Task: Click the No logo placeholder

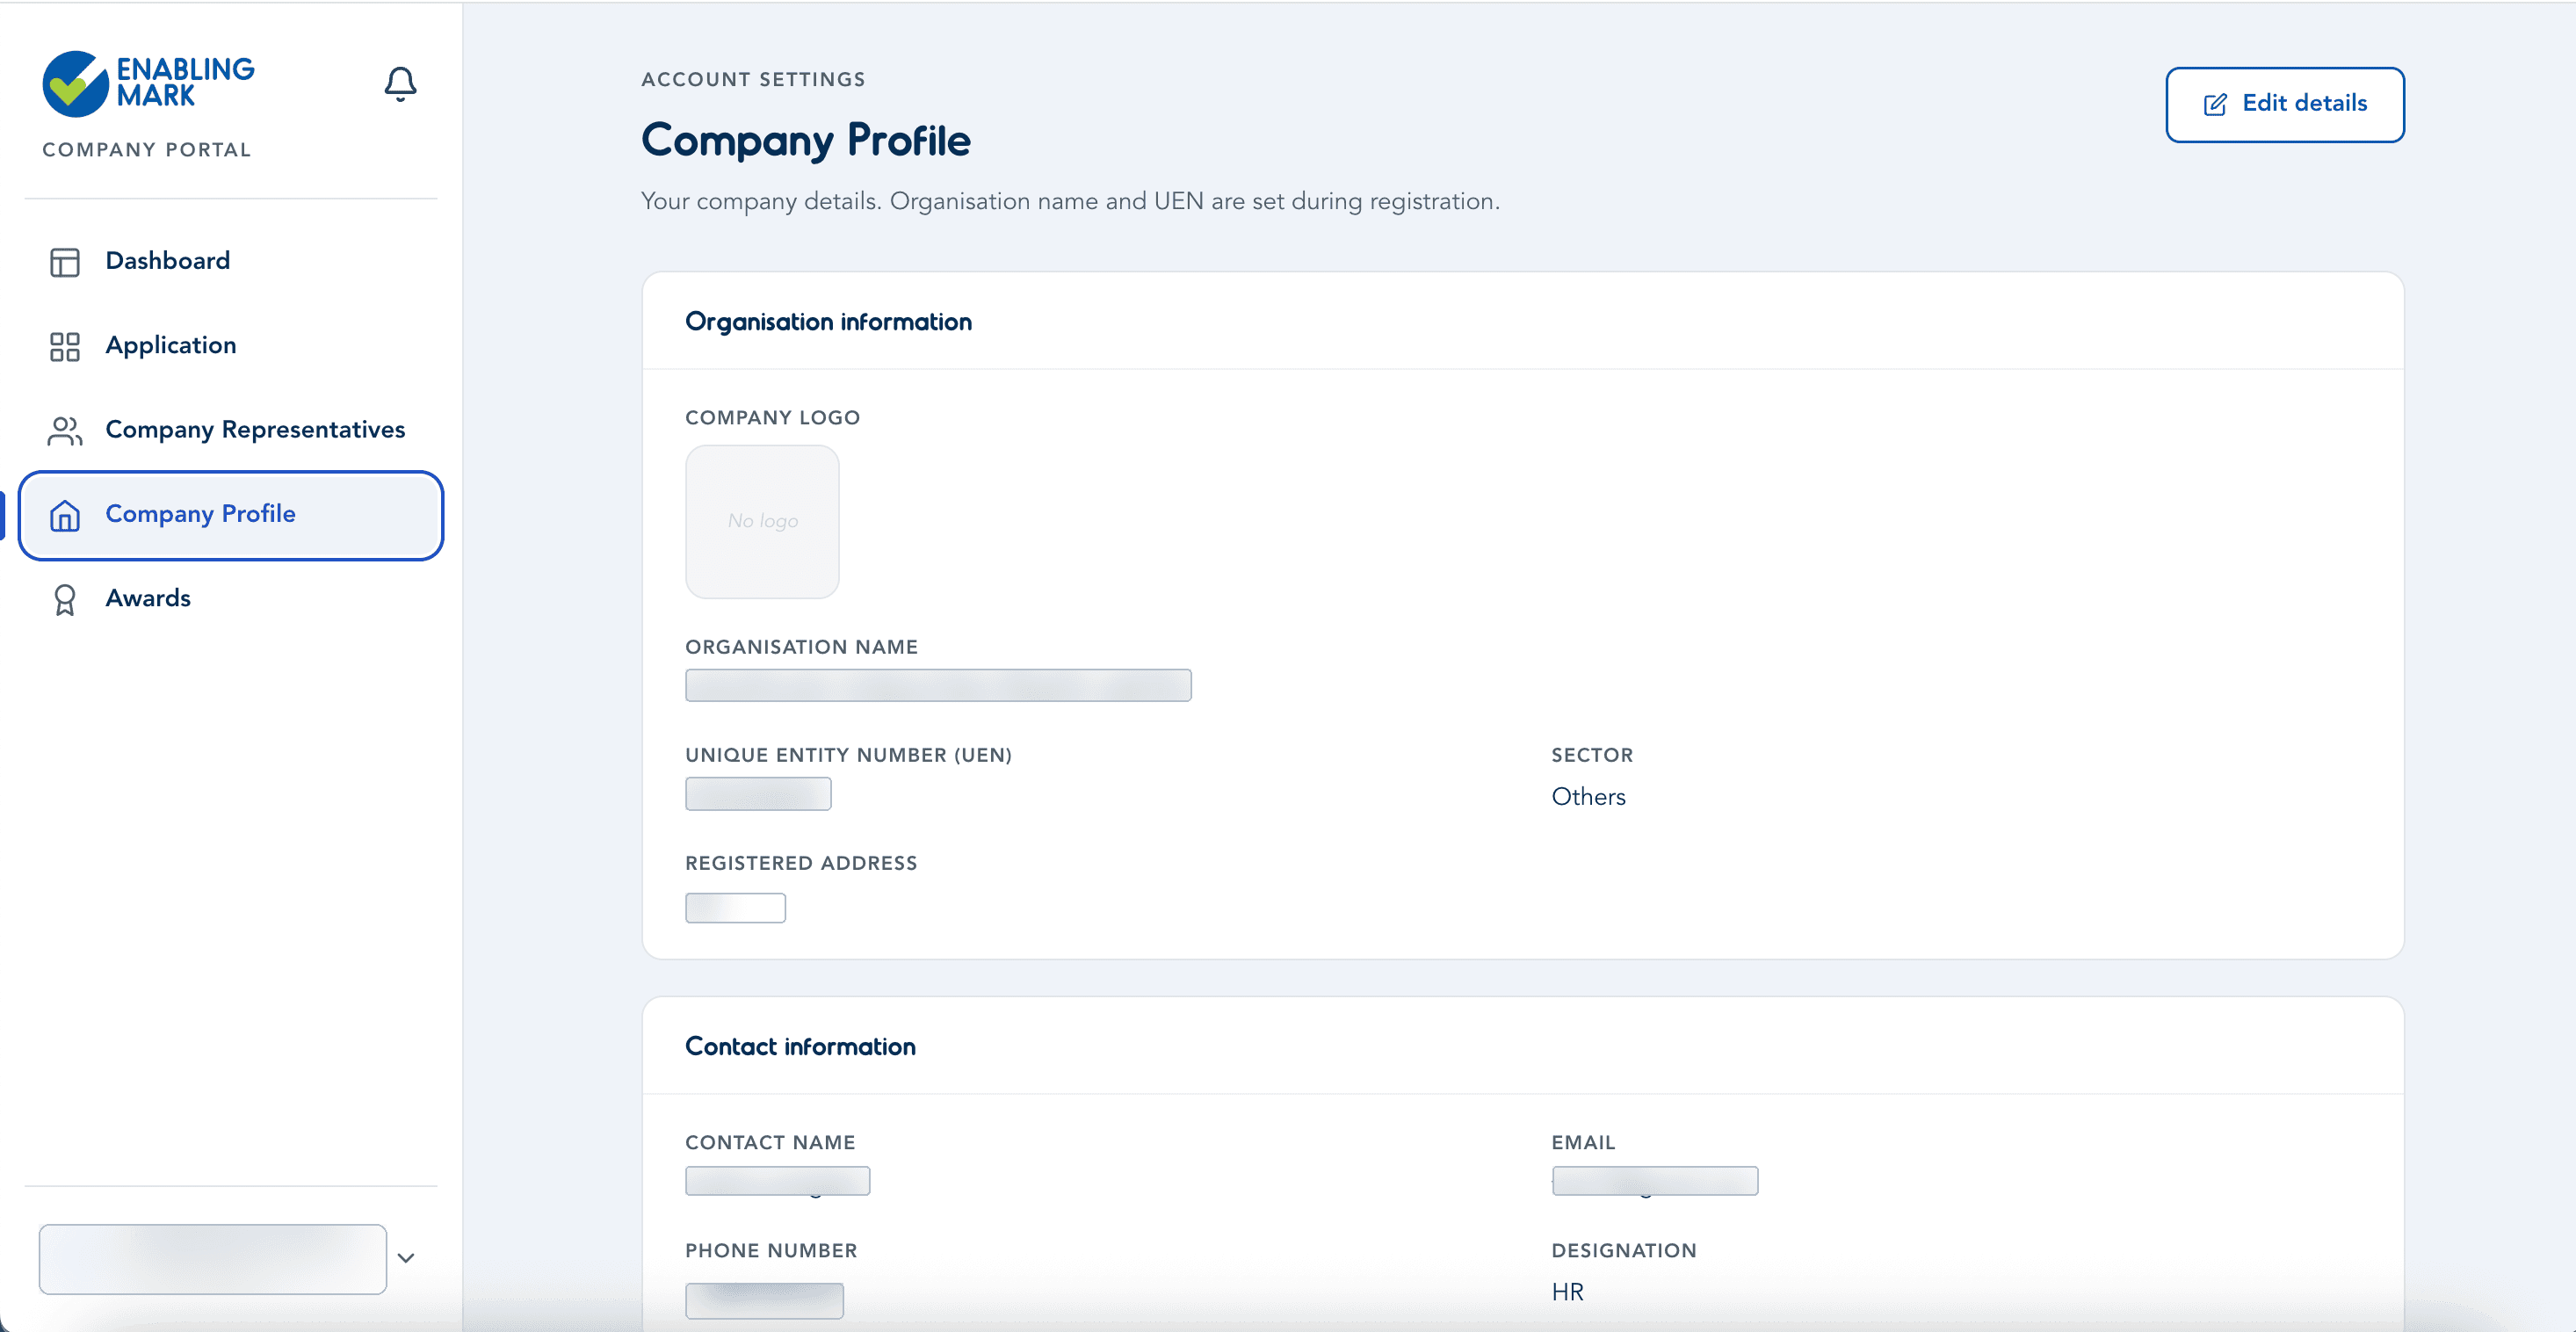Action: click(x=762, y=521)
